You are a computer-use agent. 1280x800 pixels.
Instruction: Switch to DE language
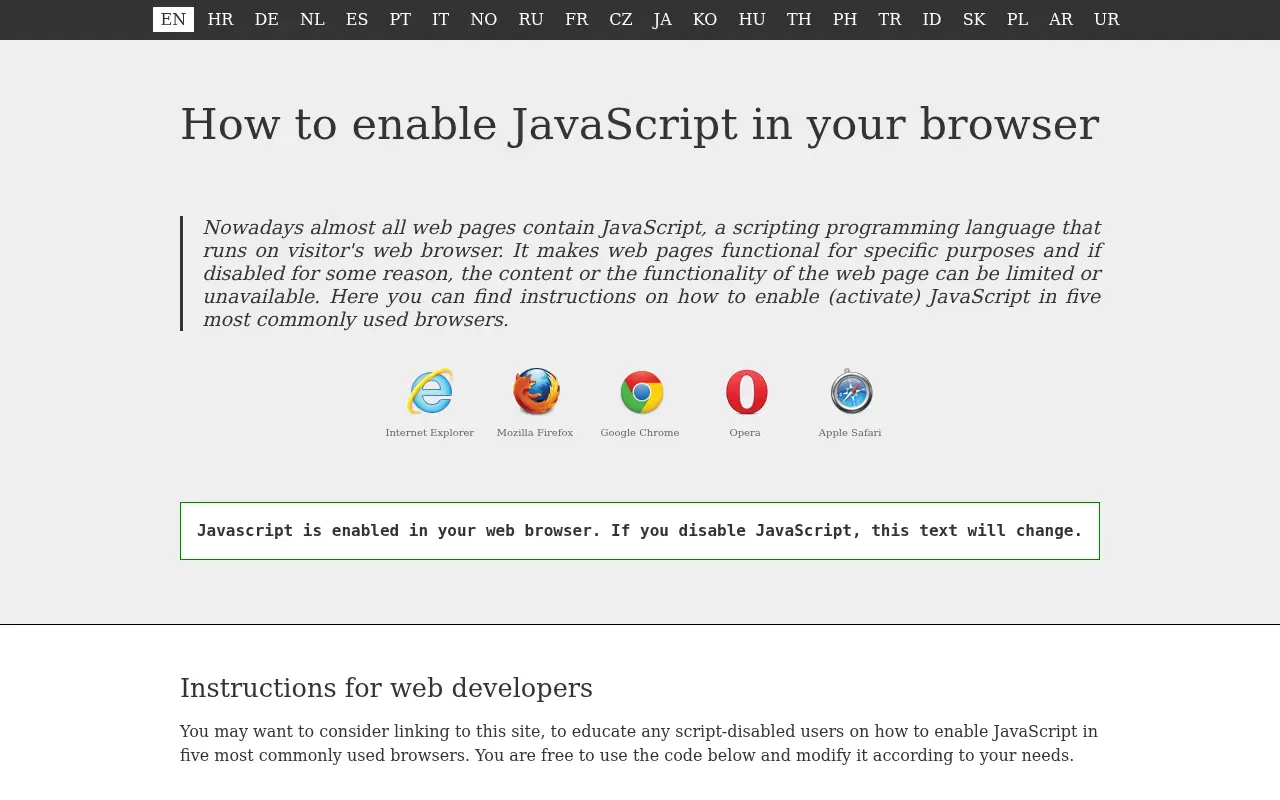click(x=266, y=19)
